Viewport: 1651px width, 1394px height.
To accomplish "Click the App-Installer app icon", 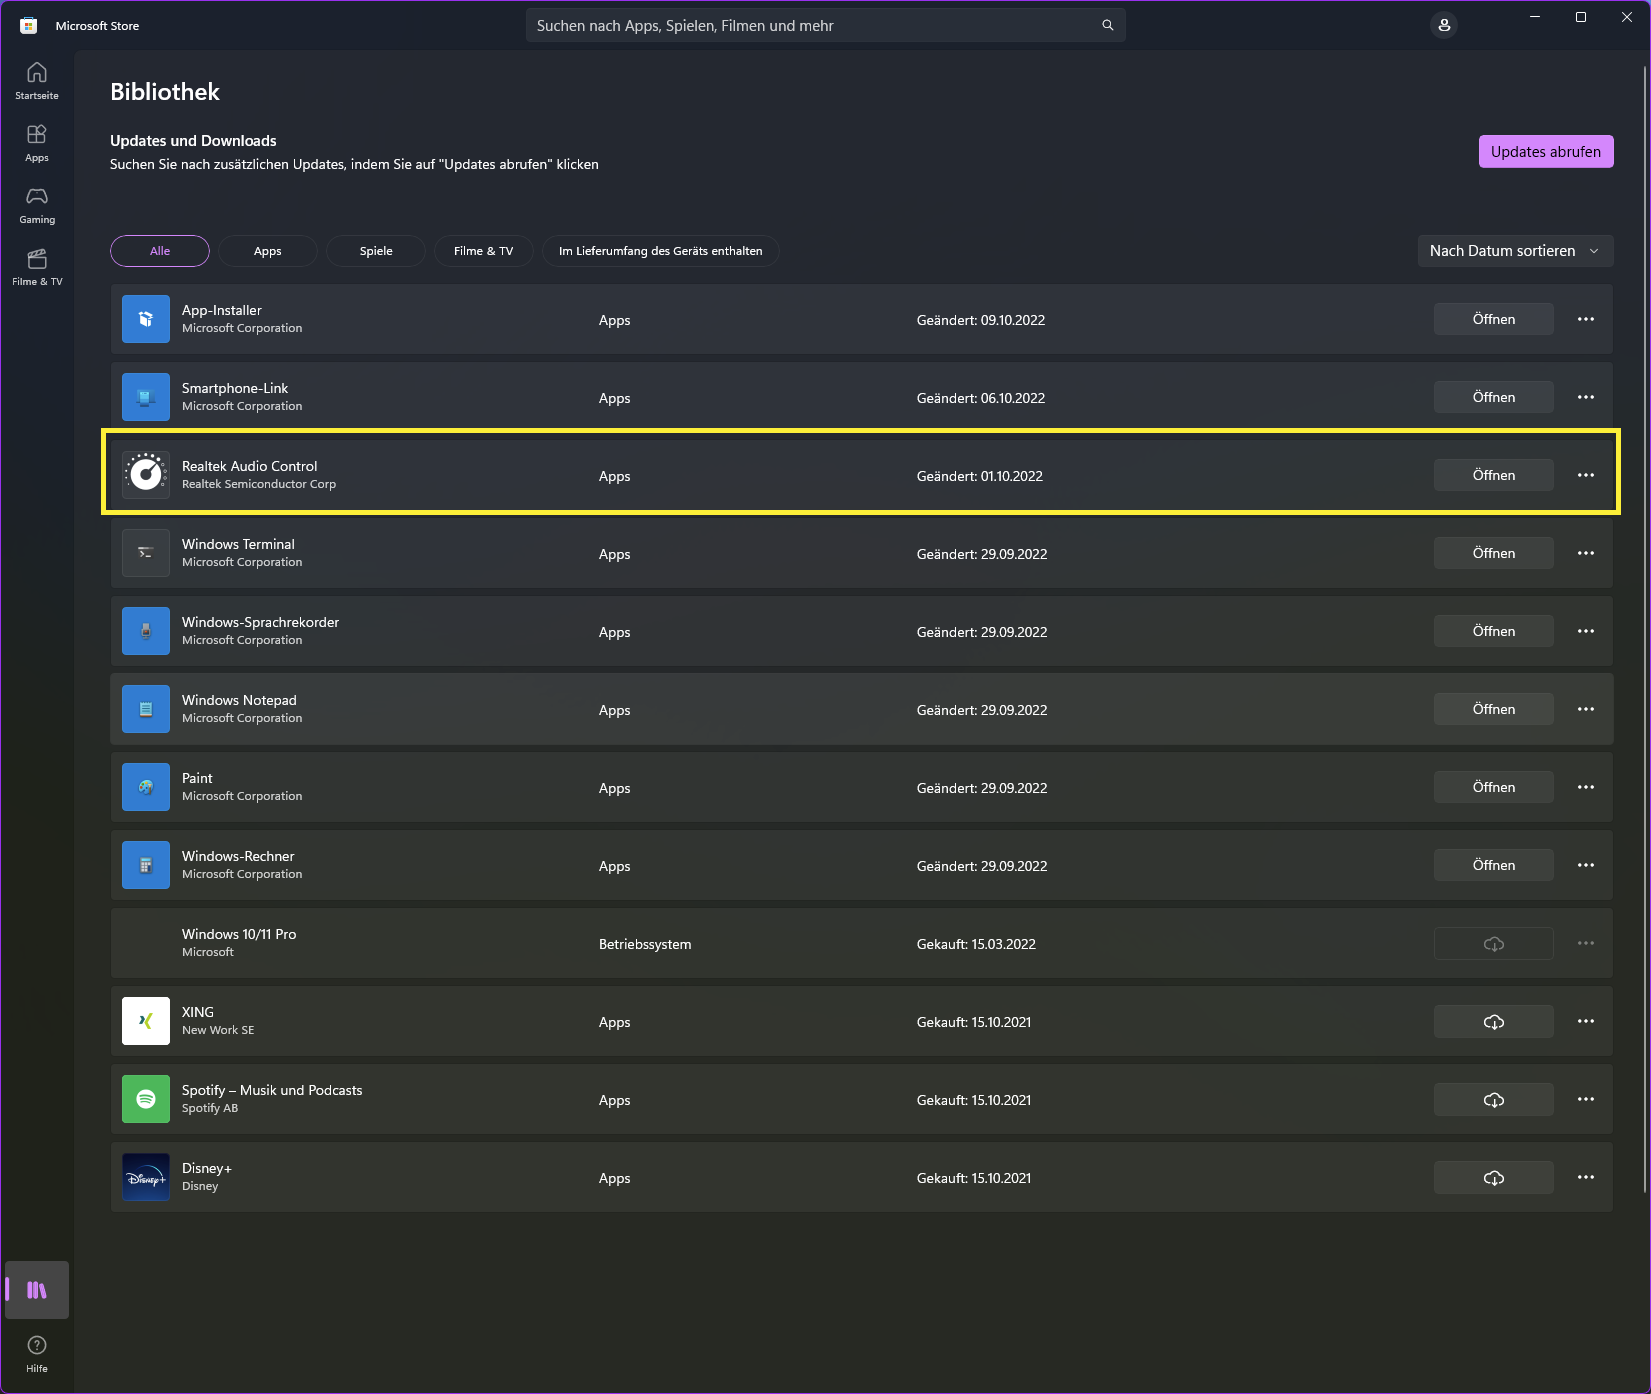I will 146,319.
